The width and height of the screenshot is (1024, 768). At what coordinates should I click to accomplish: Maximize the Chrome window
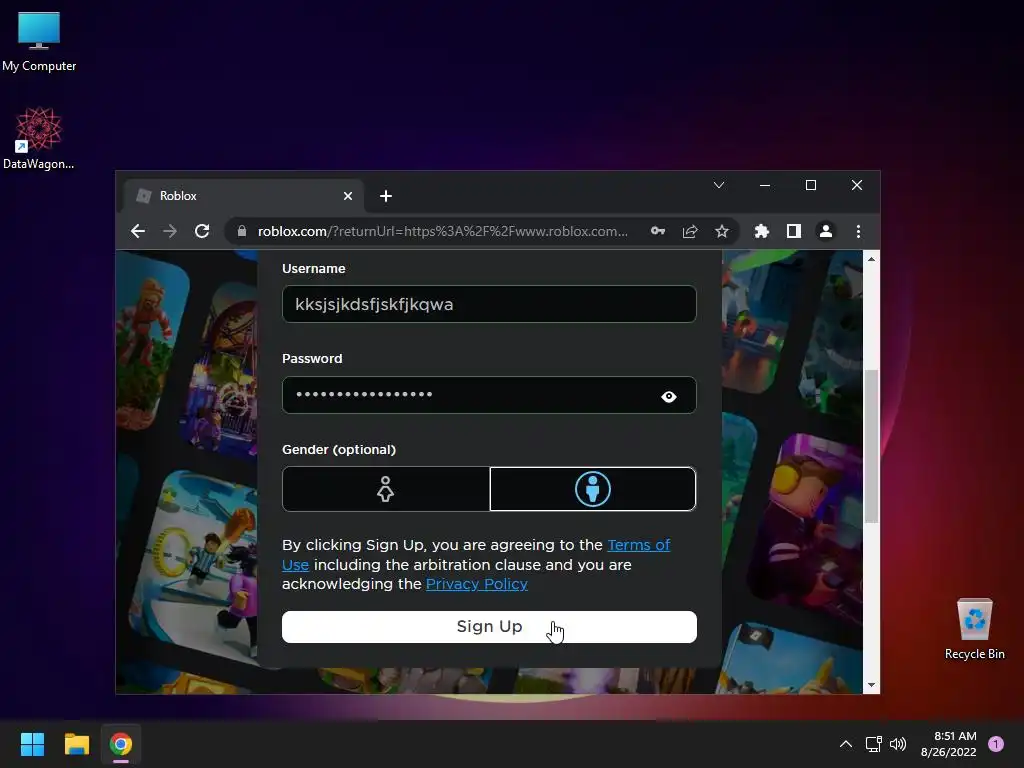[x=810, y=185]
